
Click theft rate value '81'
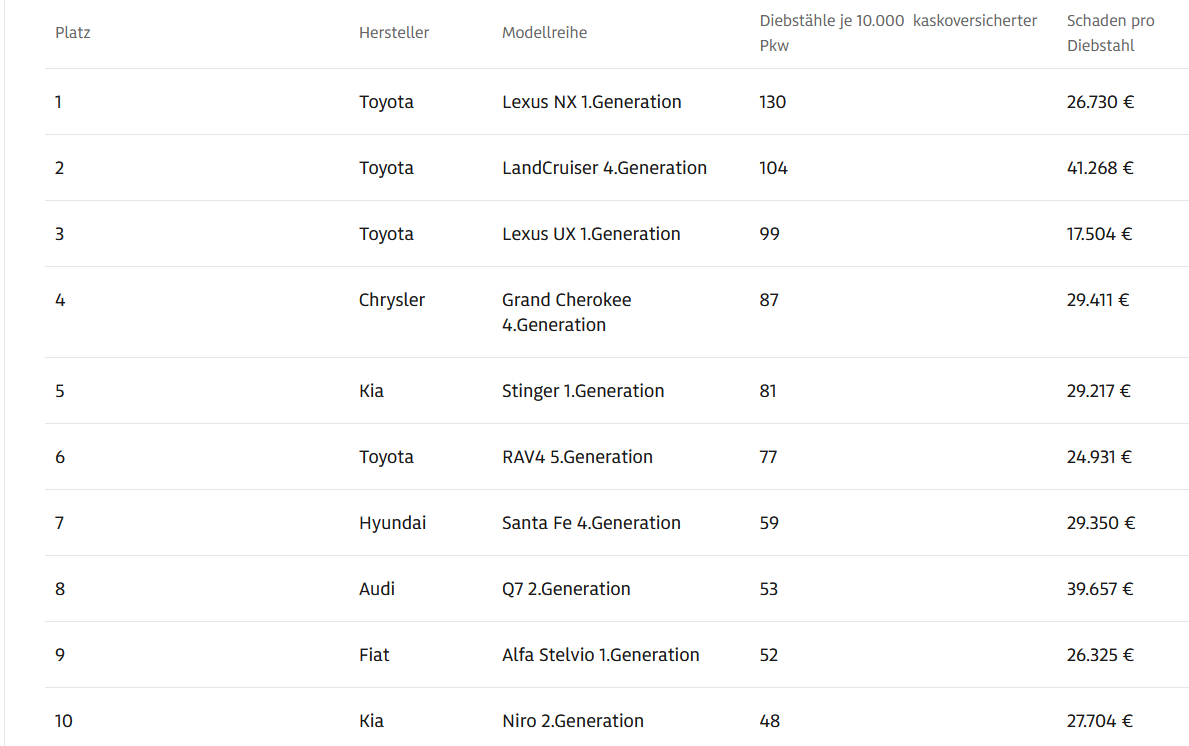coord(767,390)
